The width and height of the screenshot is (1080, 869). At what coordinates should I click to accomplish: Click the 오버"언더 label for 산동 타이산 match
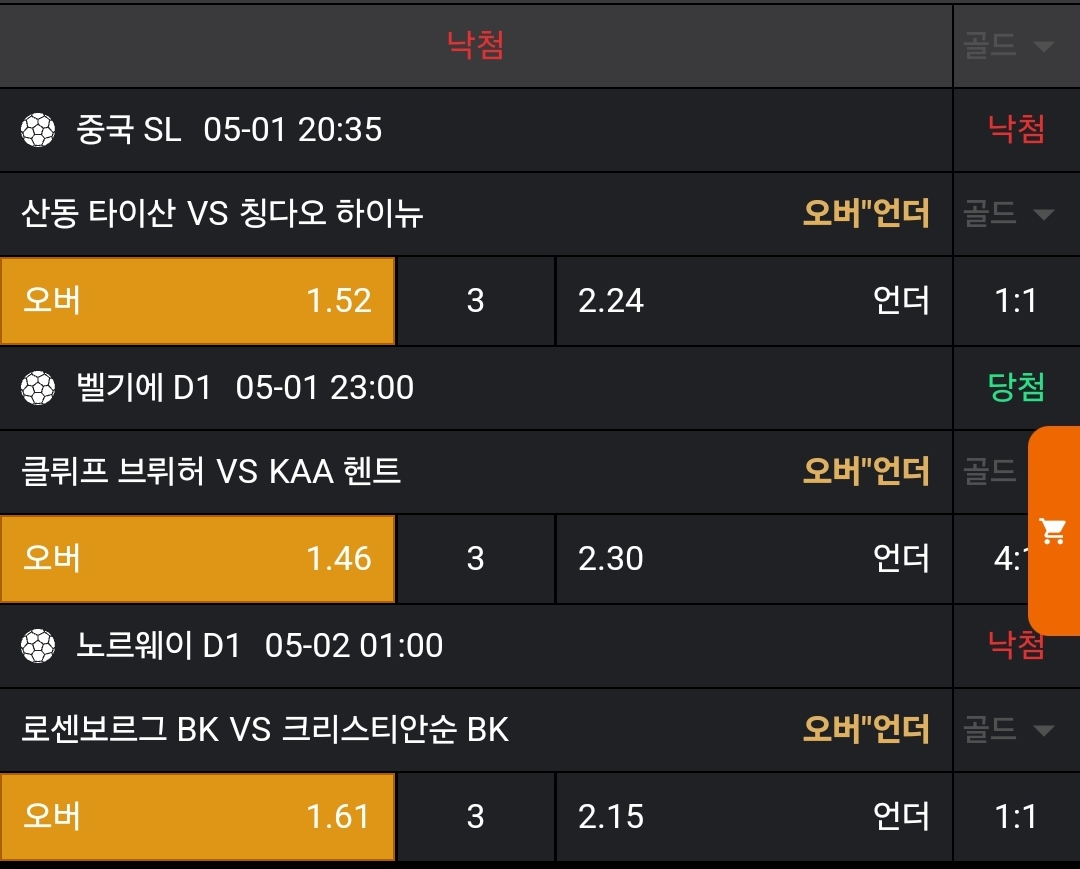pos(866,213)
